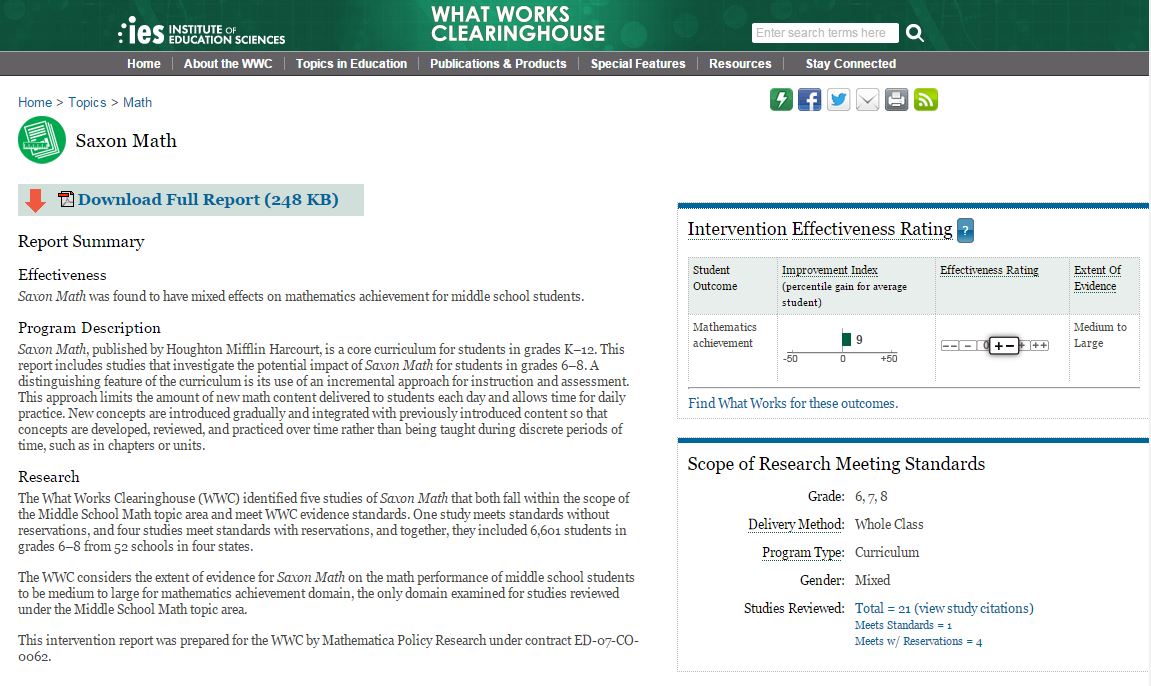
Task: Open the Resources navigation menu
Action: click(x=740, y=64)
